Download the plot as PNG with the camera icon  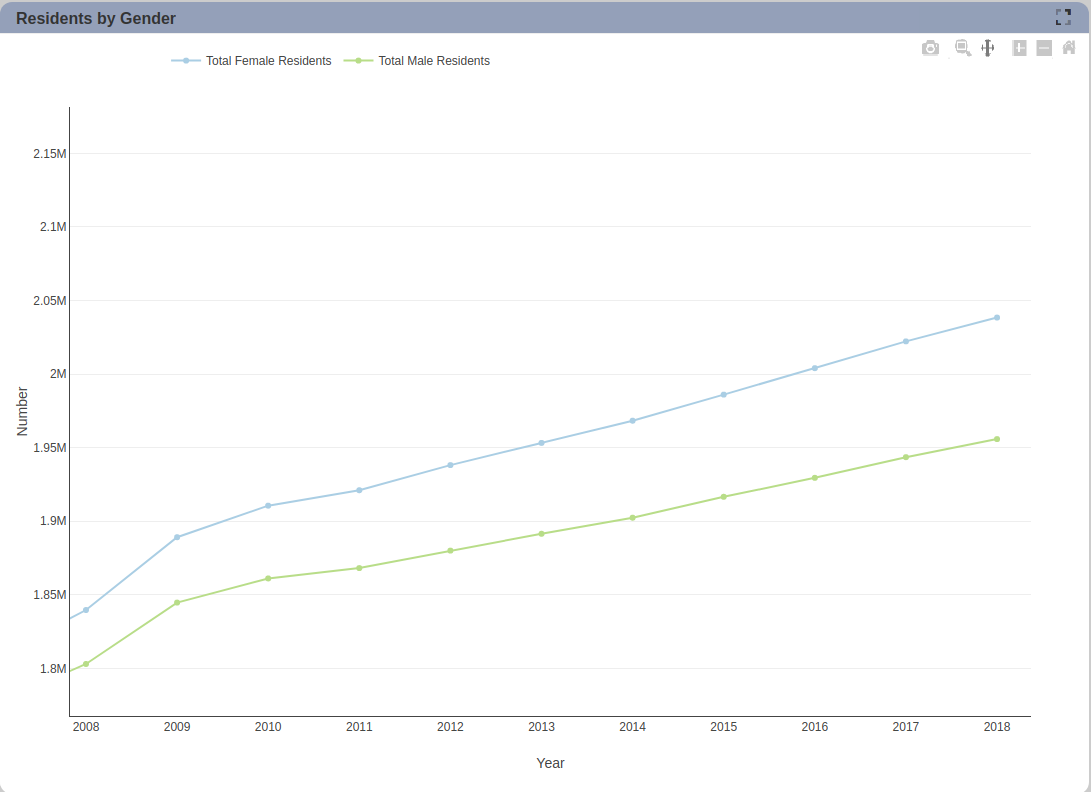point(930,48)
